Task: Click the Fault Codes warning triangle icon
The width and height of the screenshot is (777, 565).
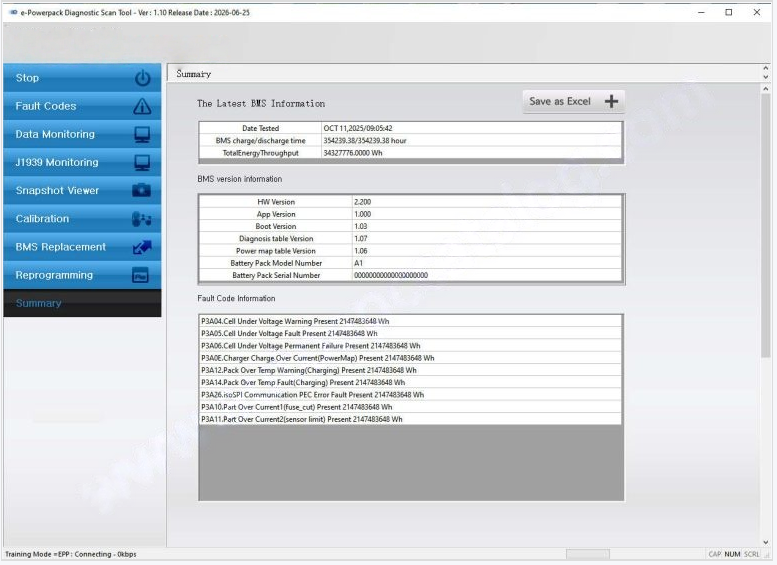Action: coord(142,106)
